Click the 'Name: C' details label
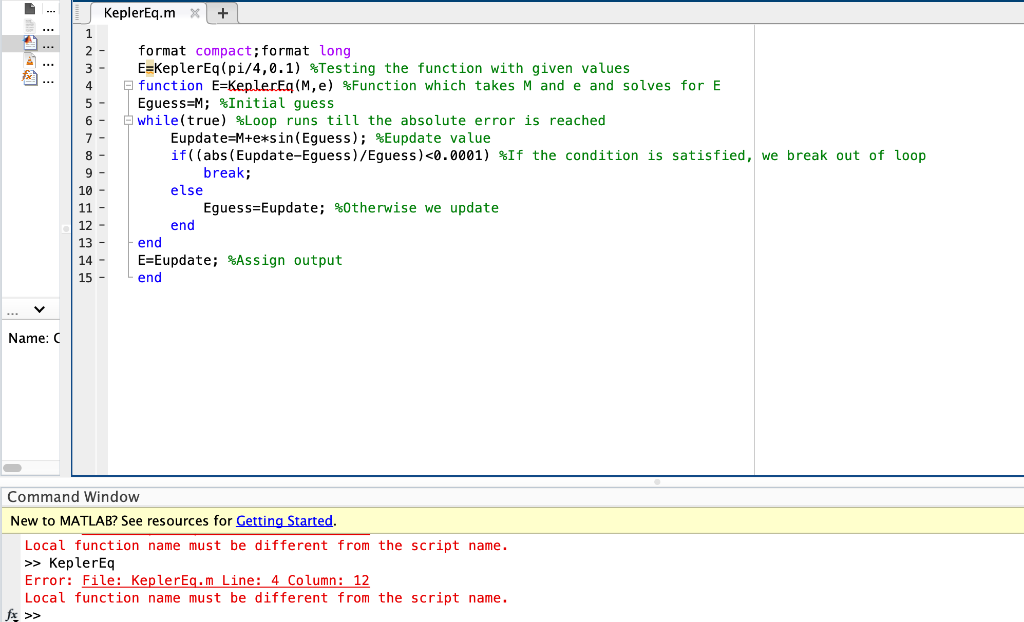 click(x=34, y=338)
